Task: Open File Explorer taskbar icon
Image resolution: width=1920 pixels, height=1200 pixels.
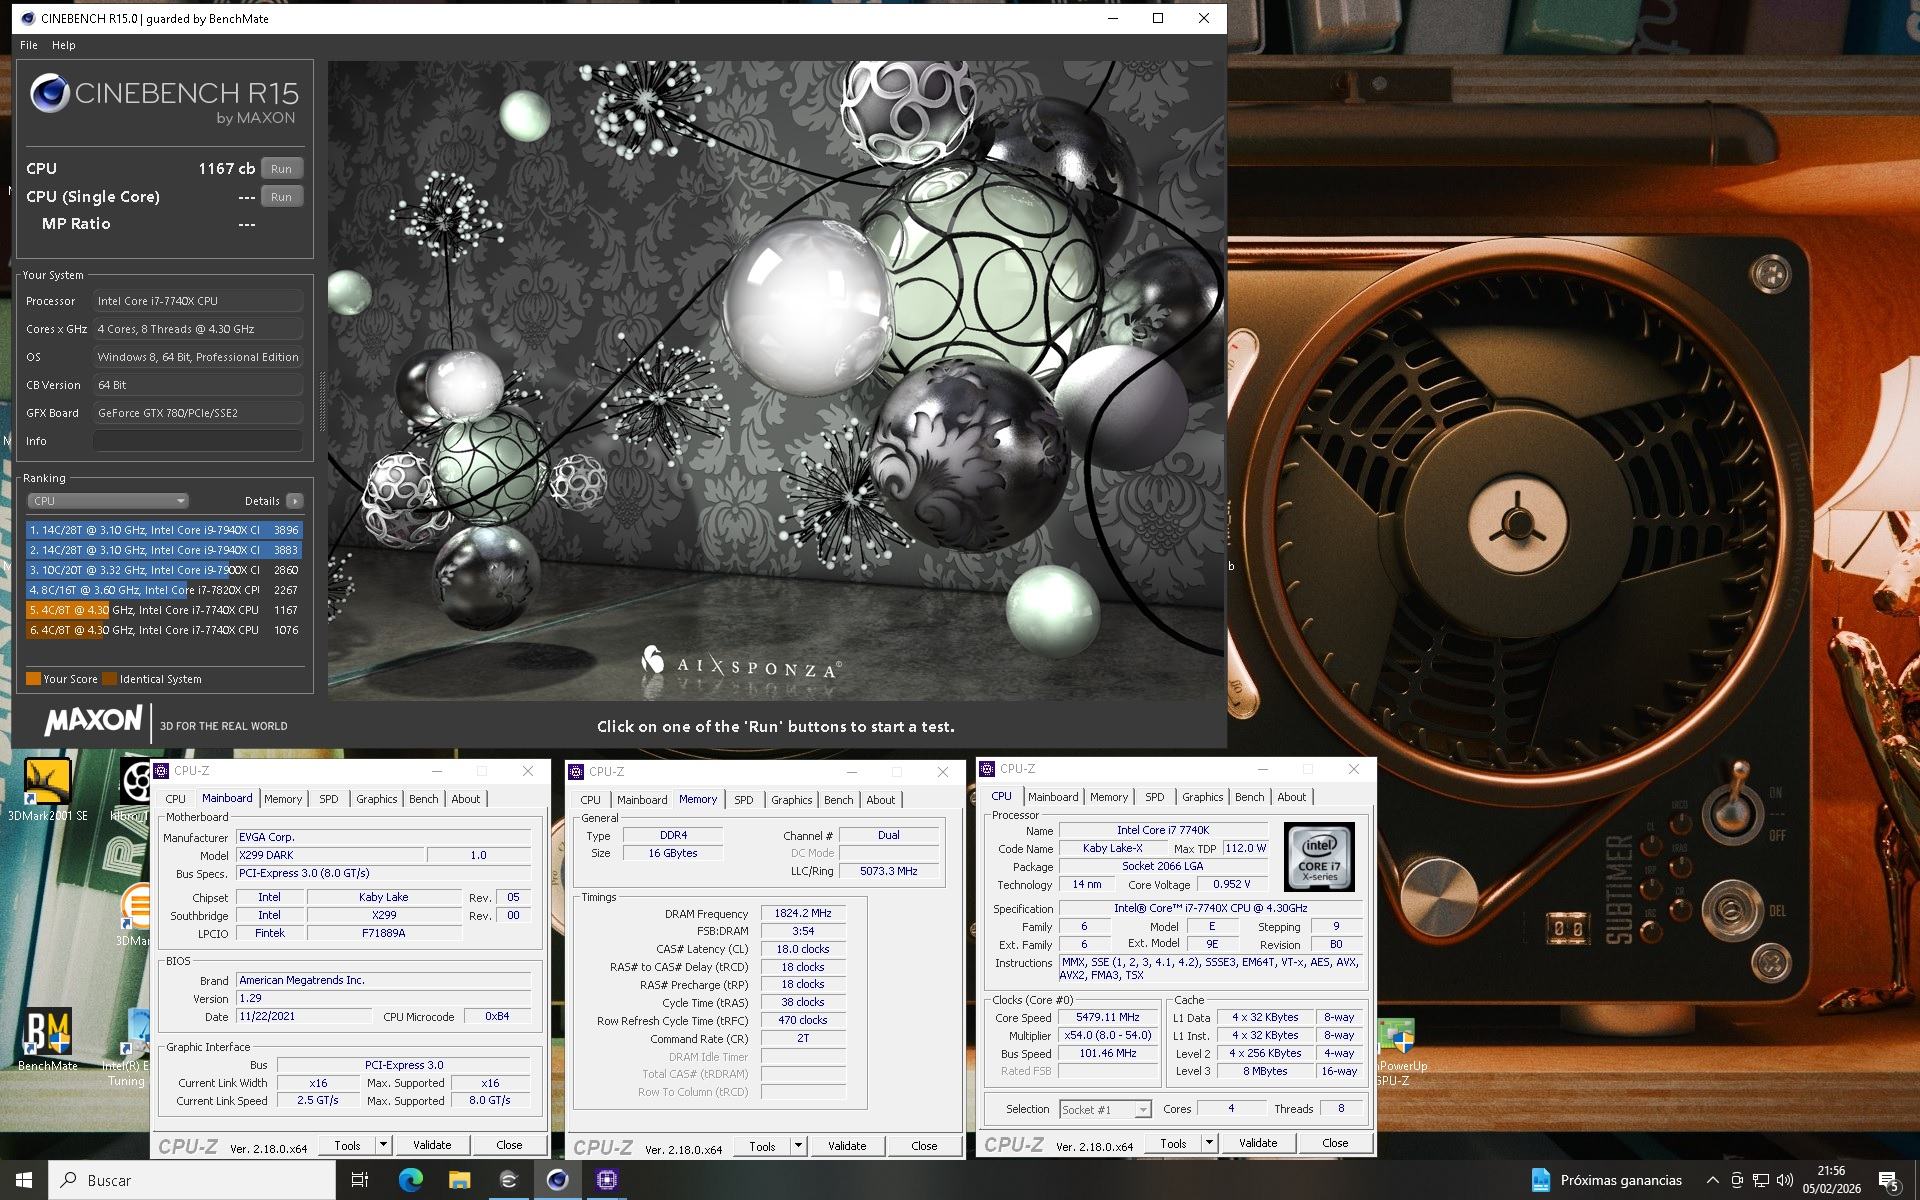Action: [x=459, y=1180]
